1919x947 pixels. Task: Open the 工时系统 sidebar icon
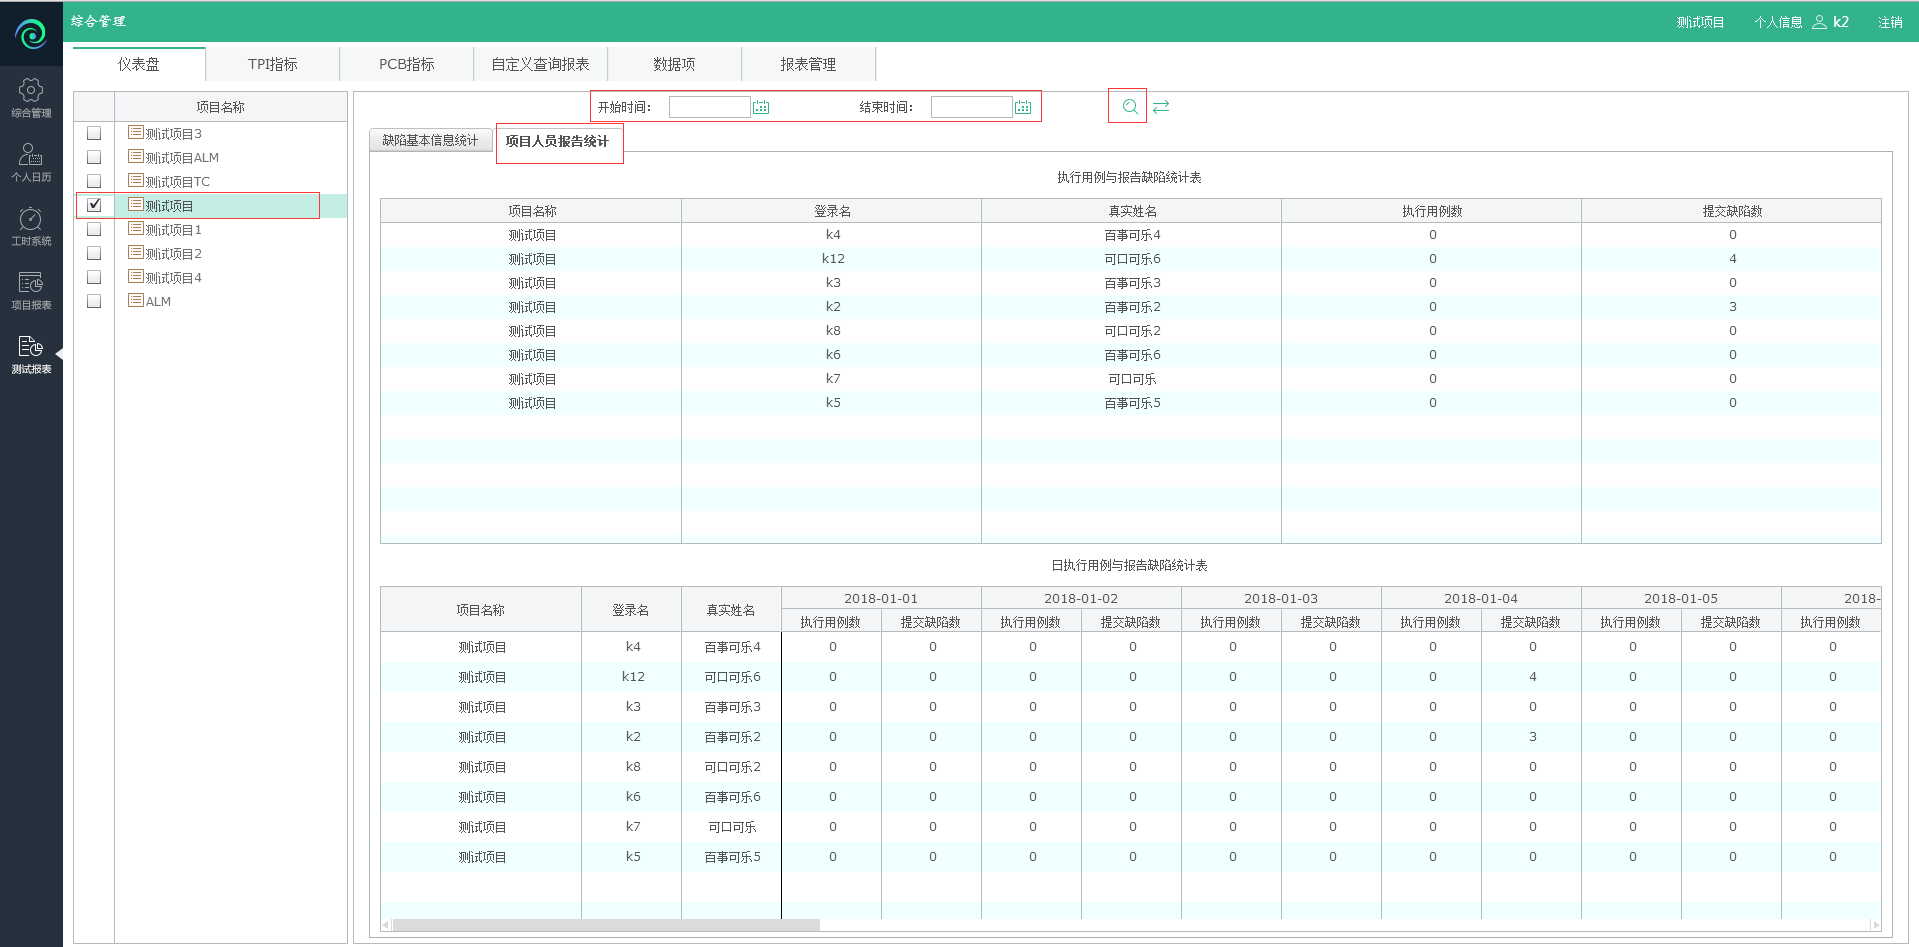click(x=31, y=226)
